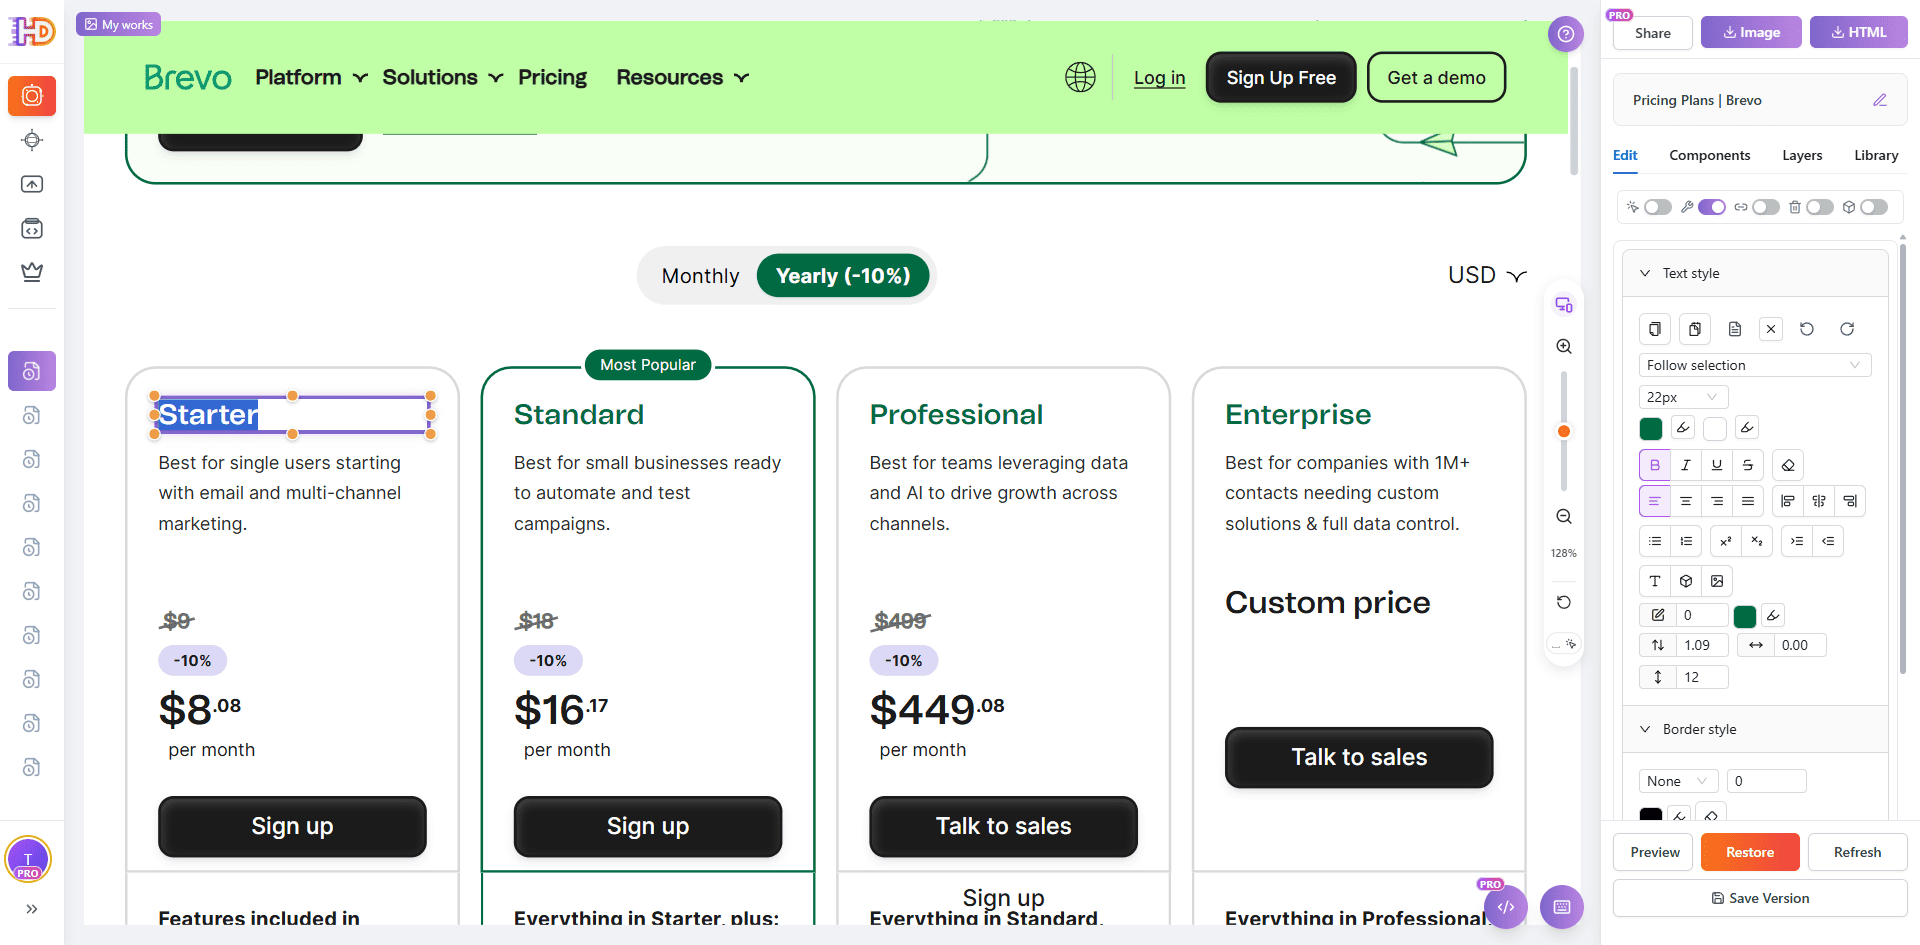Open the Follow selection dropdown

point(1754,365)
